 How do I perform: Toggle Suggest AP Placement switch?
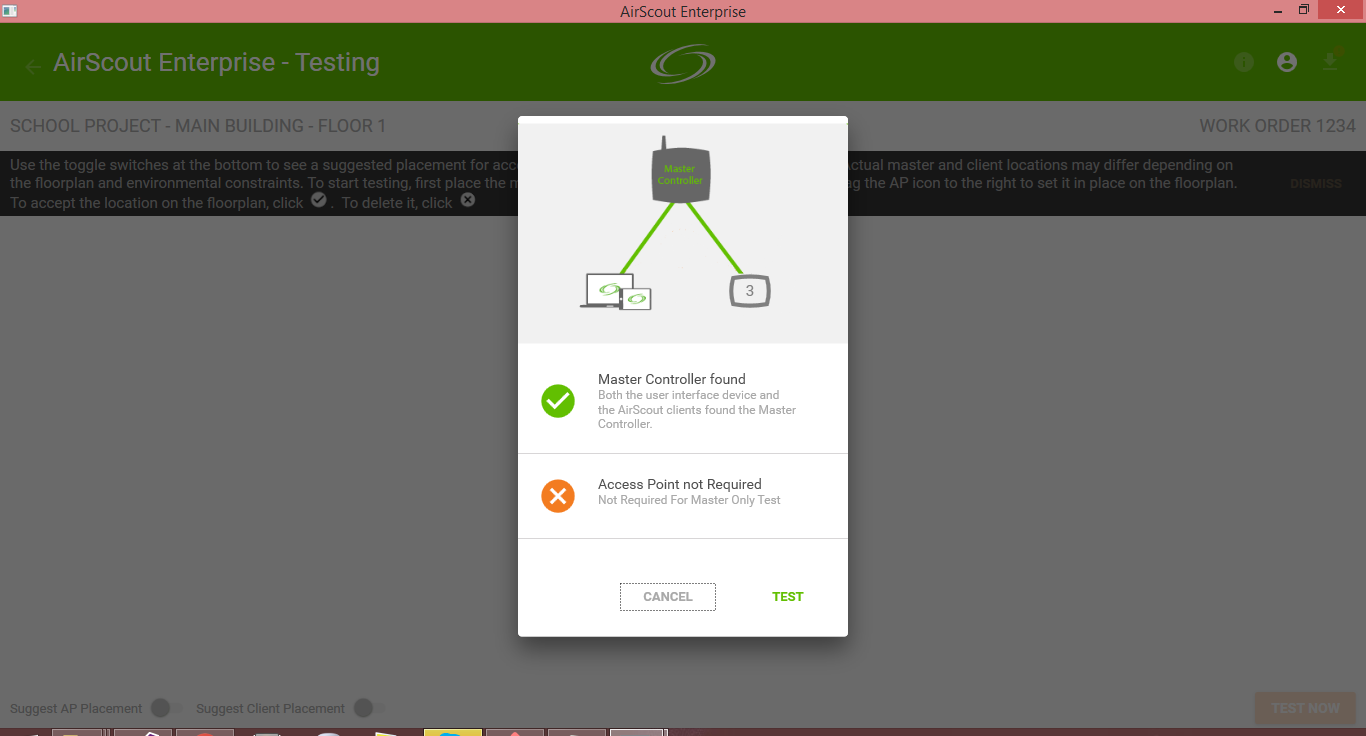click(x=166, y=708)
